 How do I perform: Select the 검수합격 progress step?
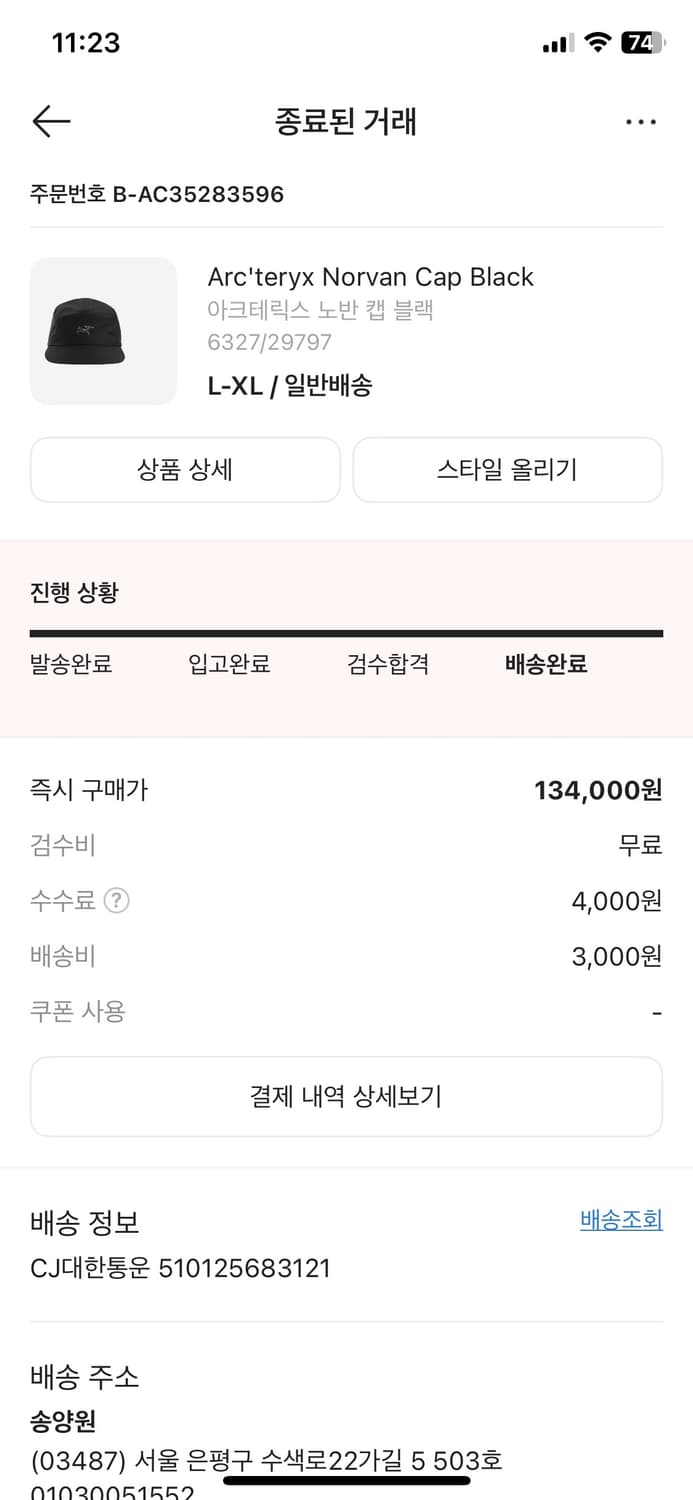(388, 664)
